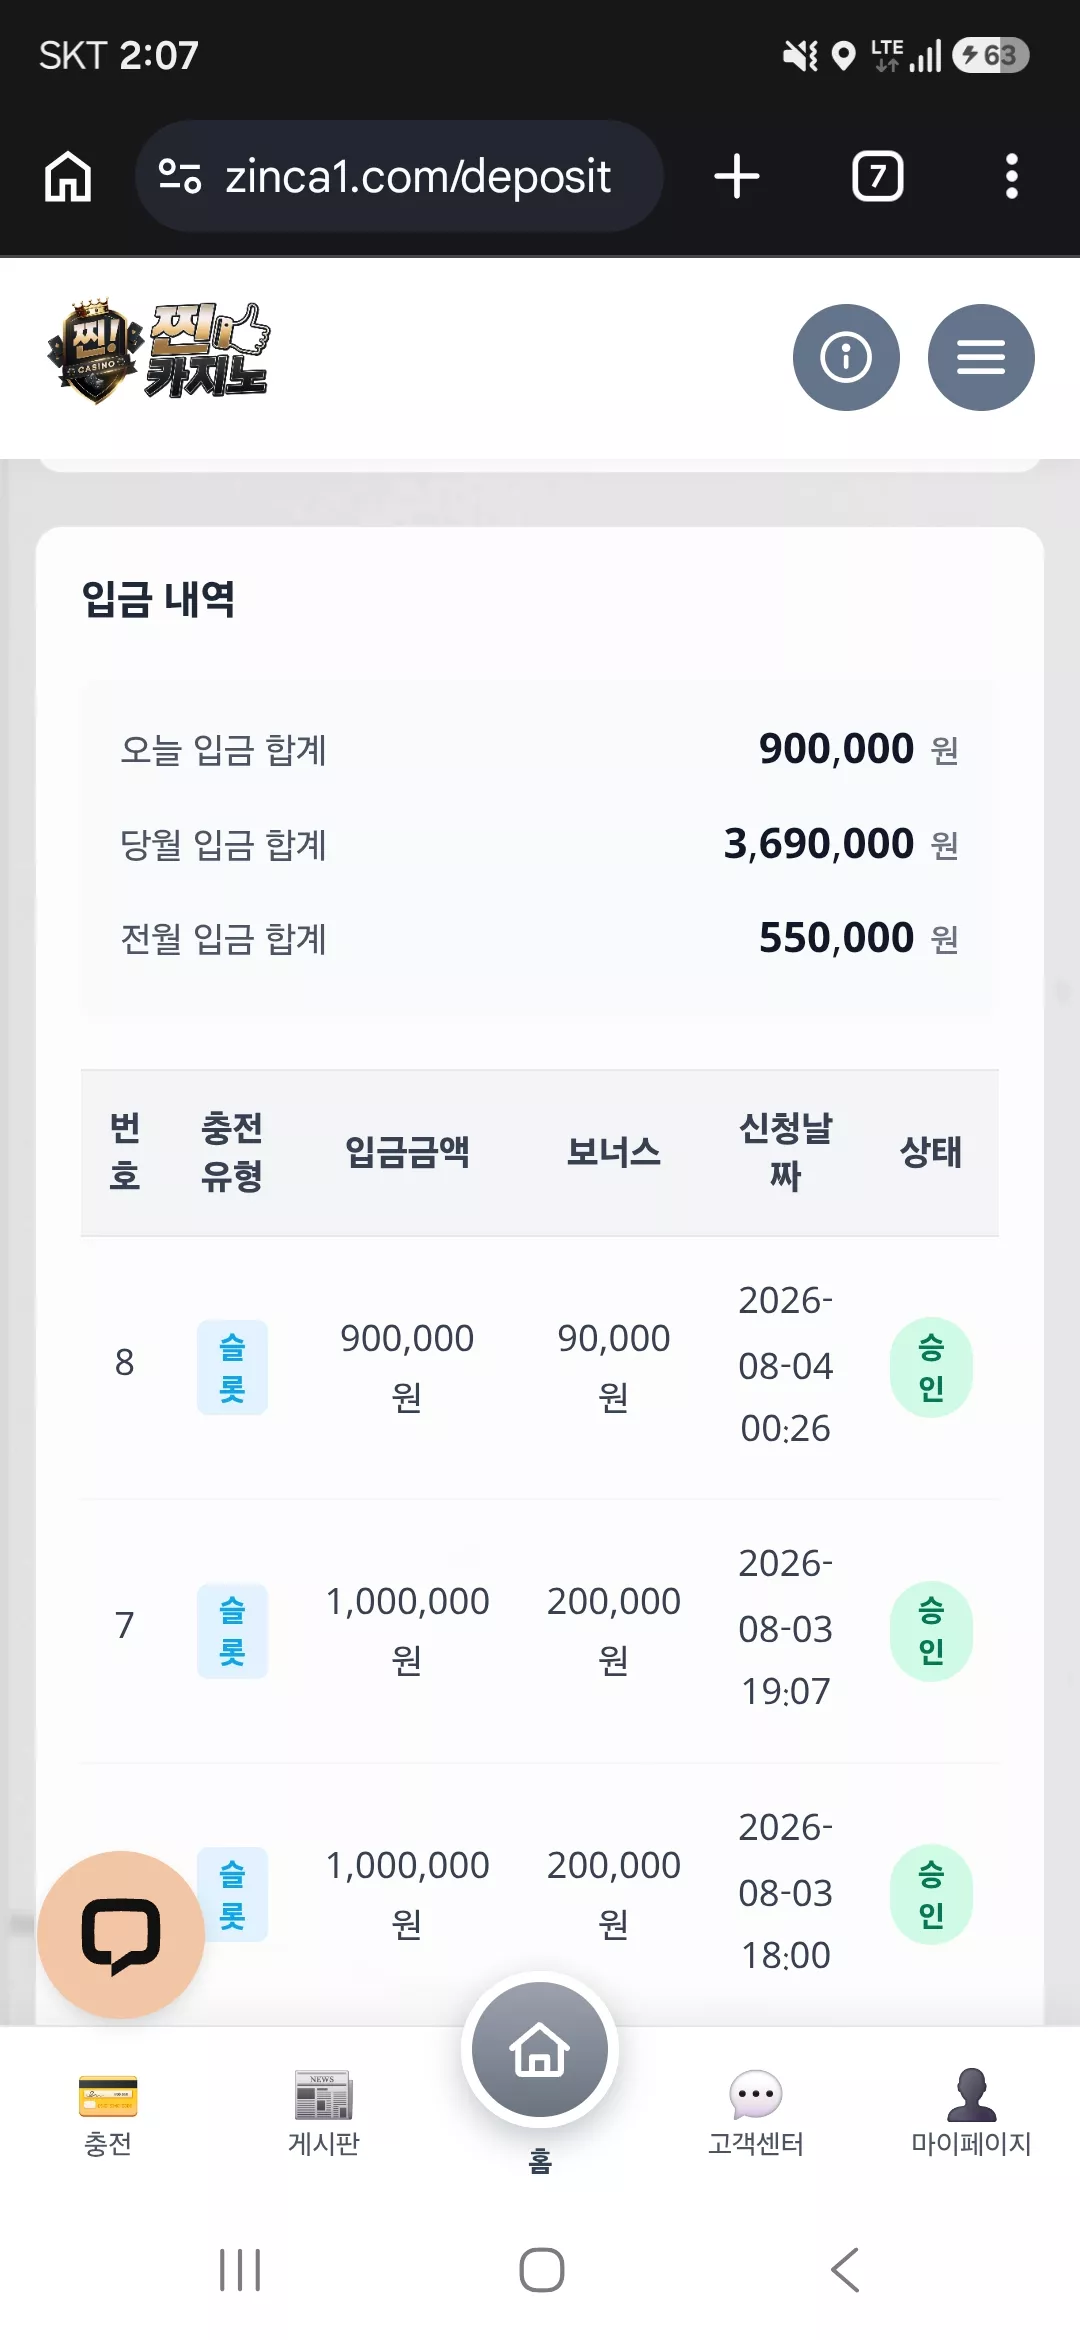The image size is (1080, 2340).
Task: Open the 게시판 tab
Action: 324,2114
